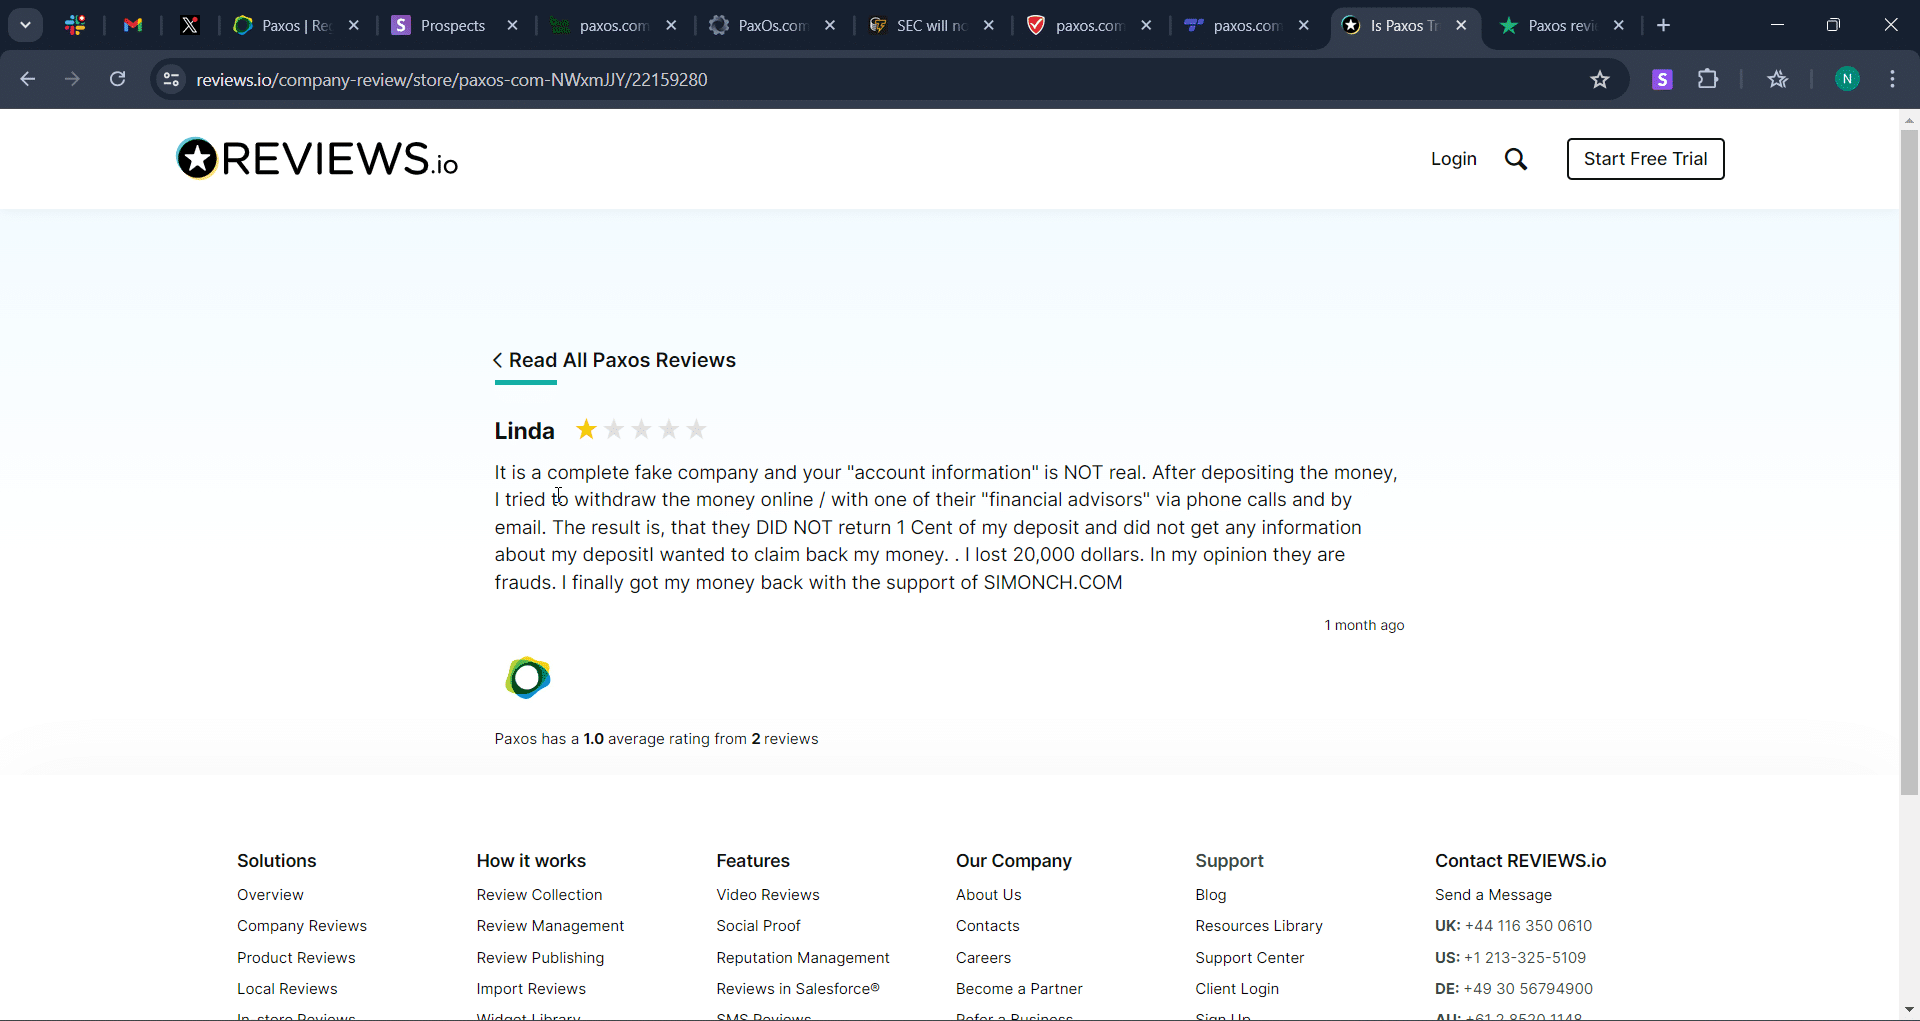This screenshot has width=1920, height=1021.
Task: Open the Company Reviews footer link
Action: [302, 926]
